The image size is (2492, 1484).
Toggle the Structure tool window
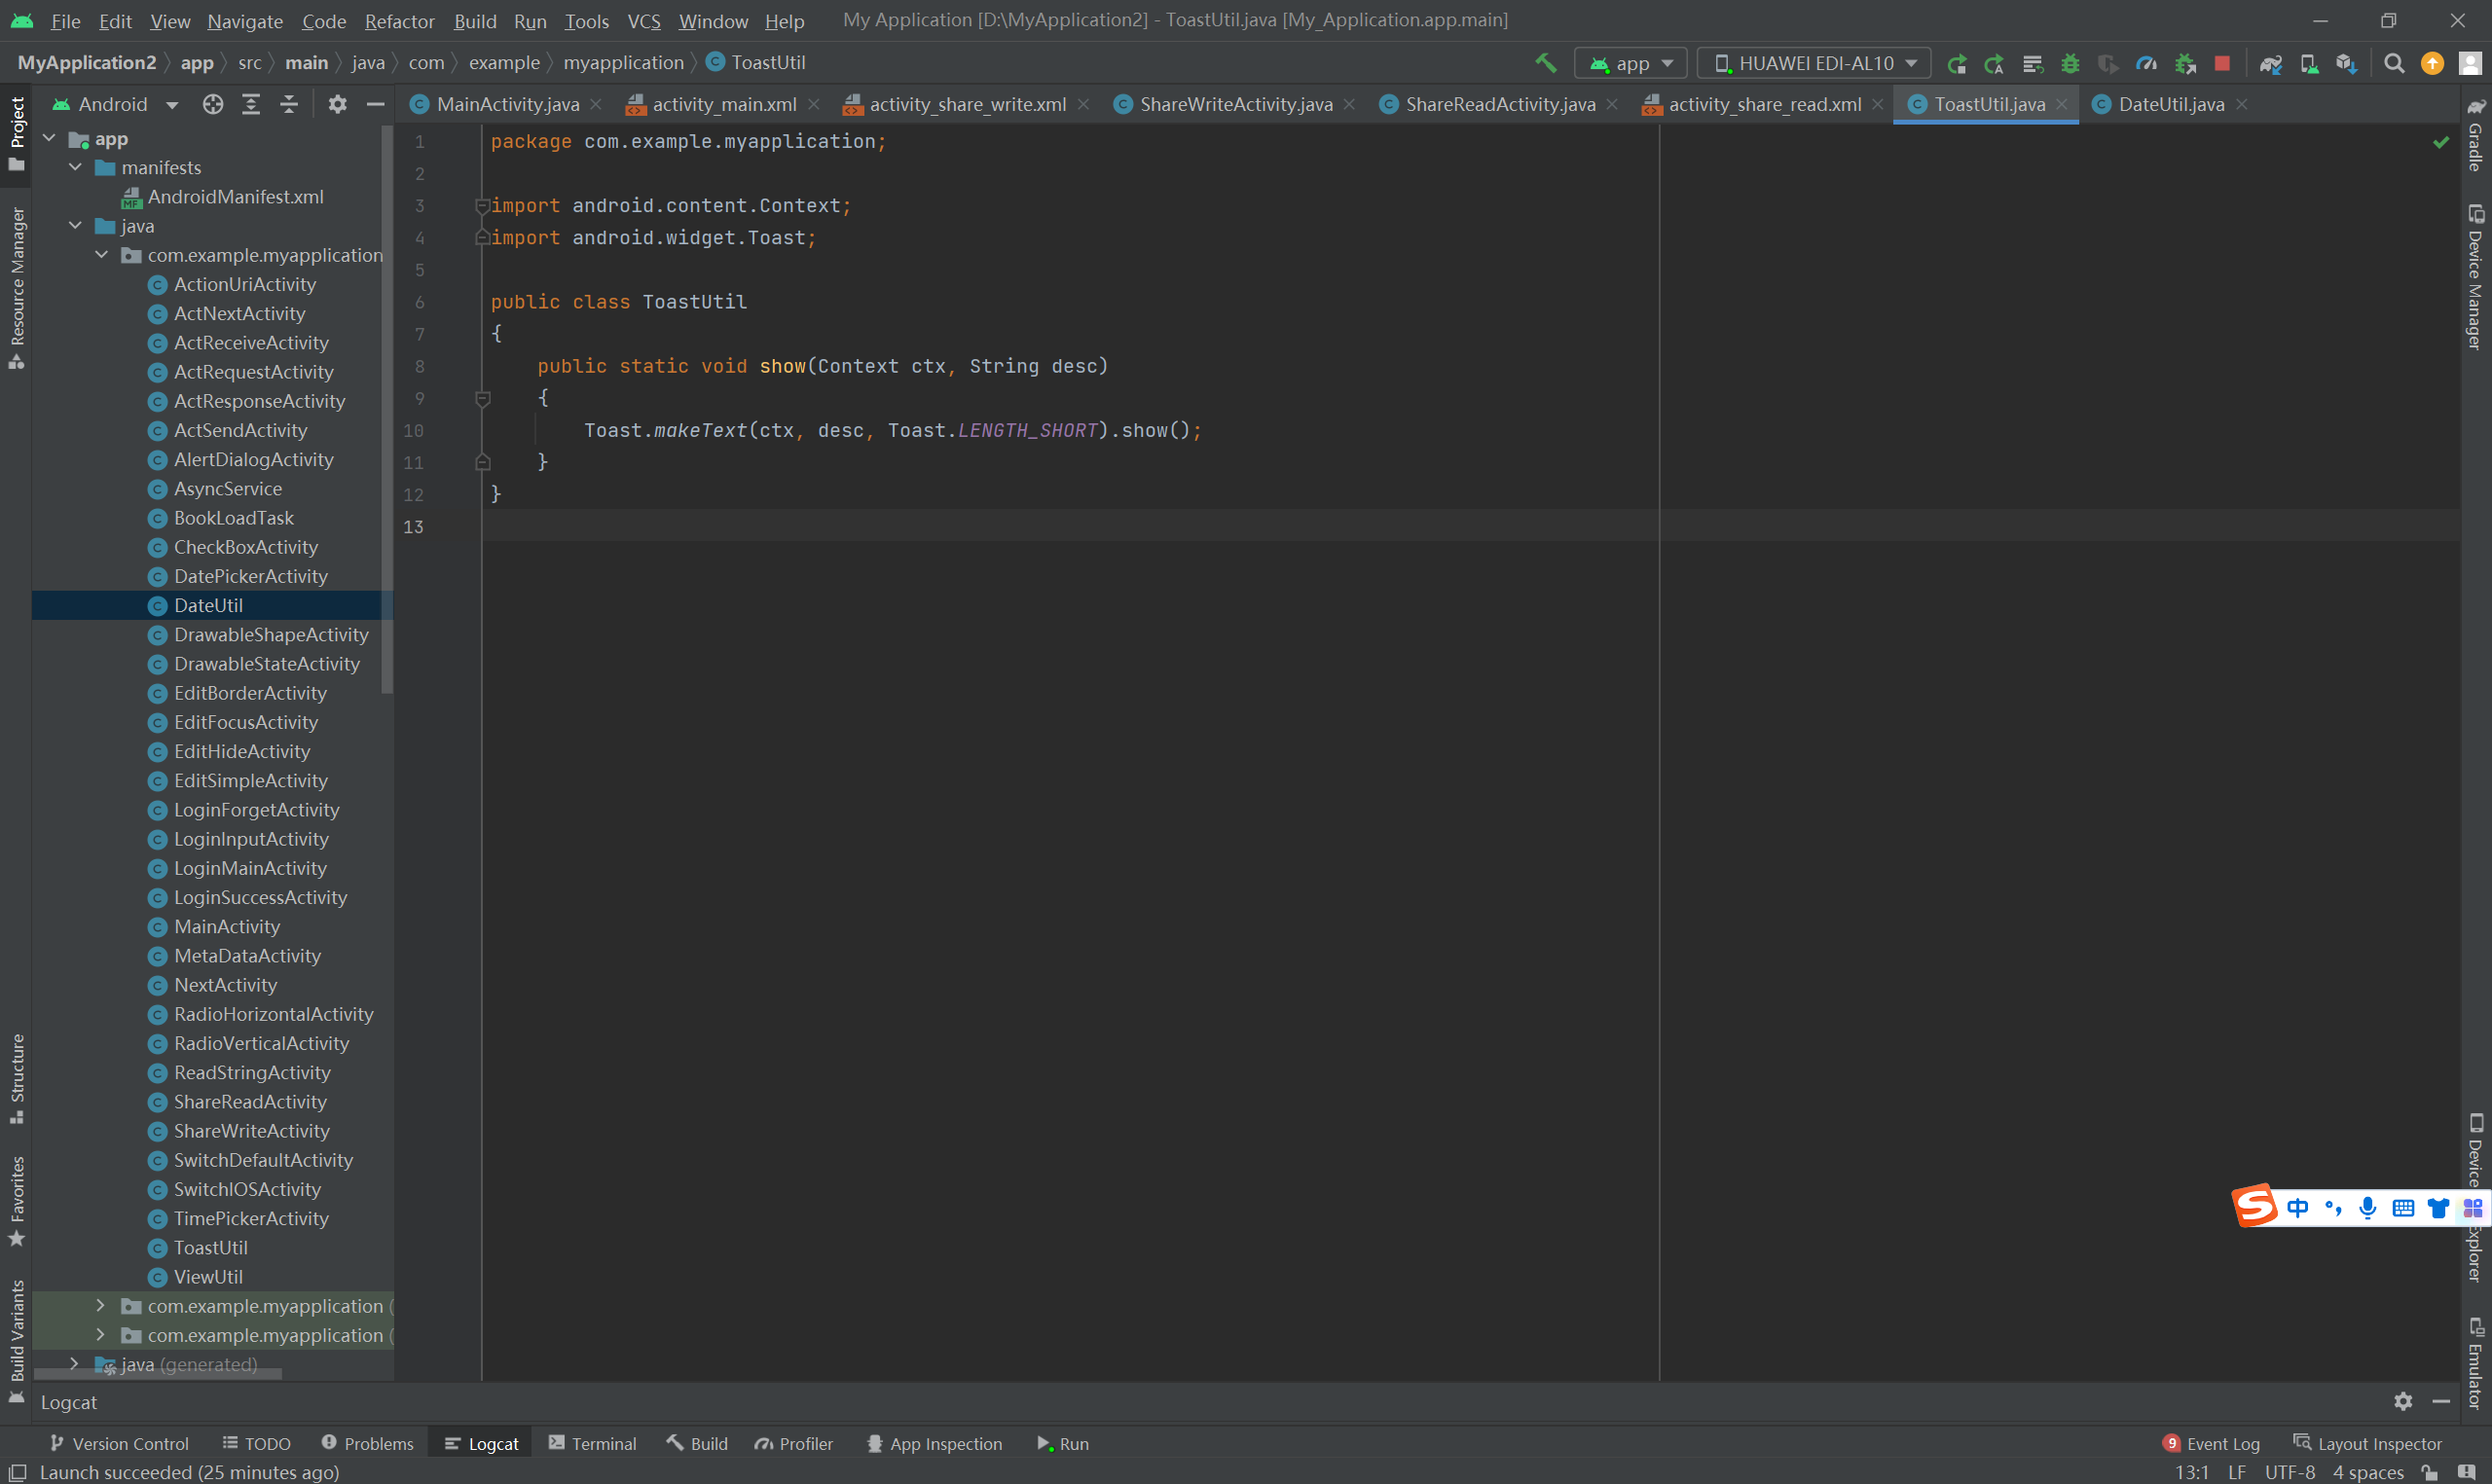pos(16,1078)
